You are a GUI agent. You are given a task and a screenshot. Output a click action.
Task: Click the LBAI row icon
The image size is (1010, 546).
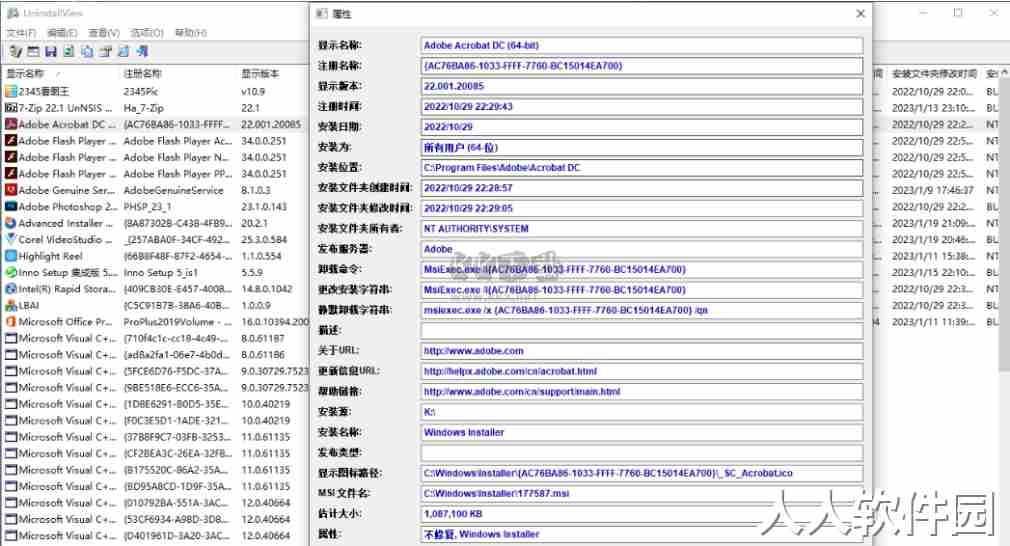tap(10, 305)
